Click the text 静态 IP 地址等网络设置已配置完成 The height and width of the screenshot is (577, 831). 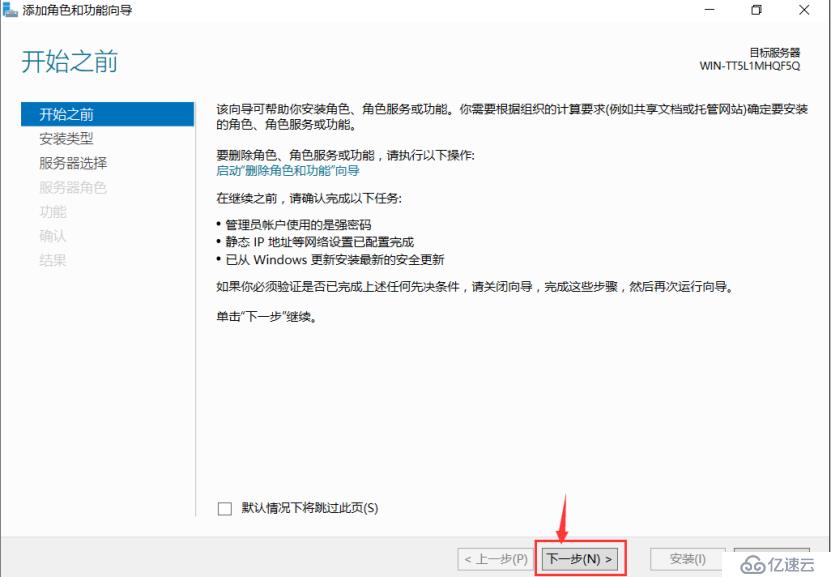point(320,242)
